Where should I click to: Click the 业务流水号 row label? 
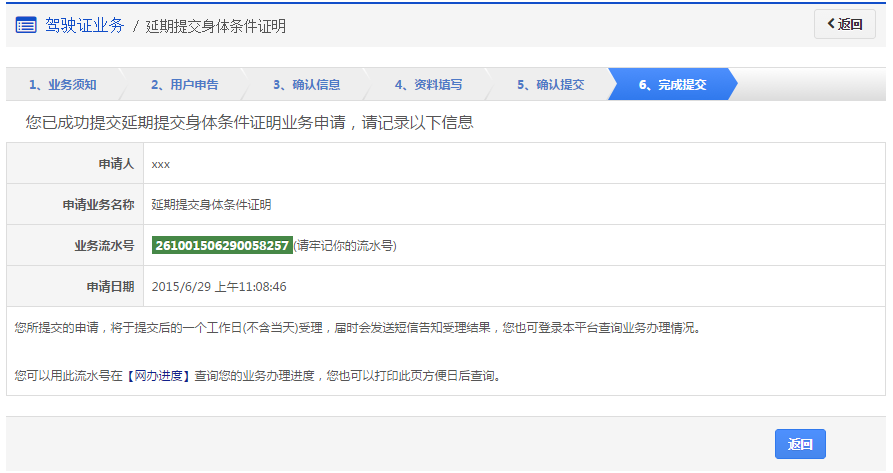104,246
